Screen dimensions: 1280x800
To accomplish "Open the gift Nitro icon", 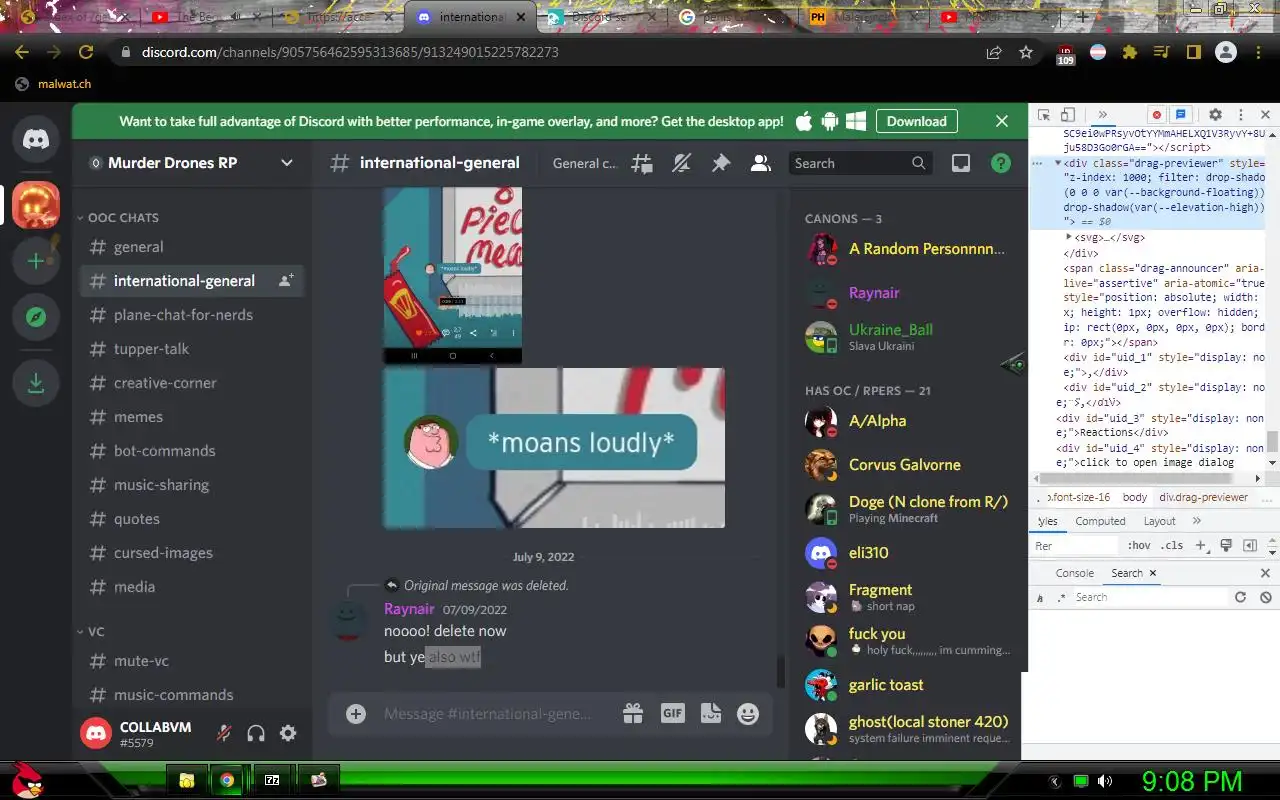I will [633, 713].
